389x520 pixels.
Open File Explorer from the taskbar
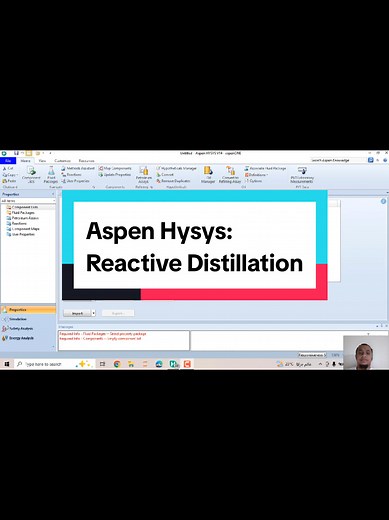[x=131, y=364]
